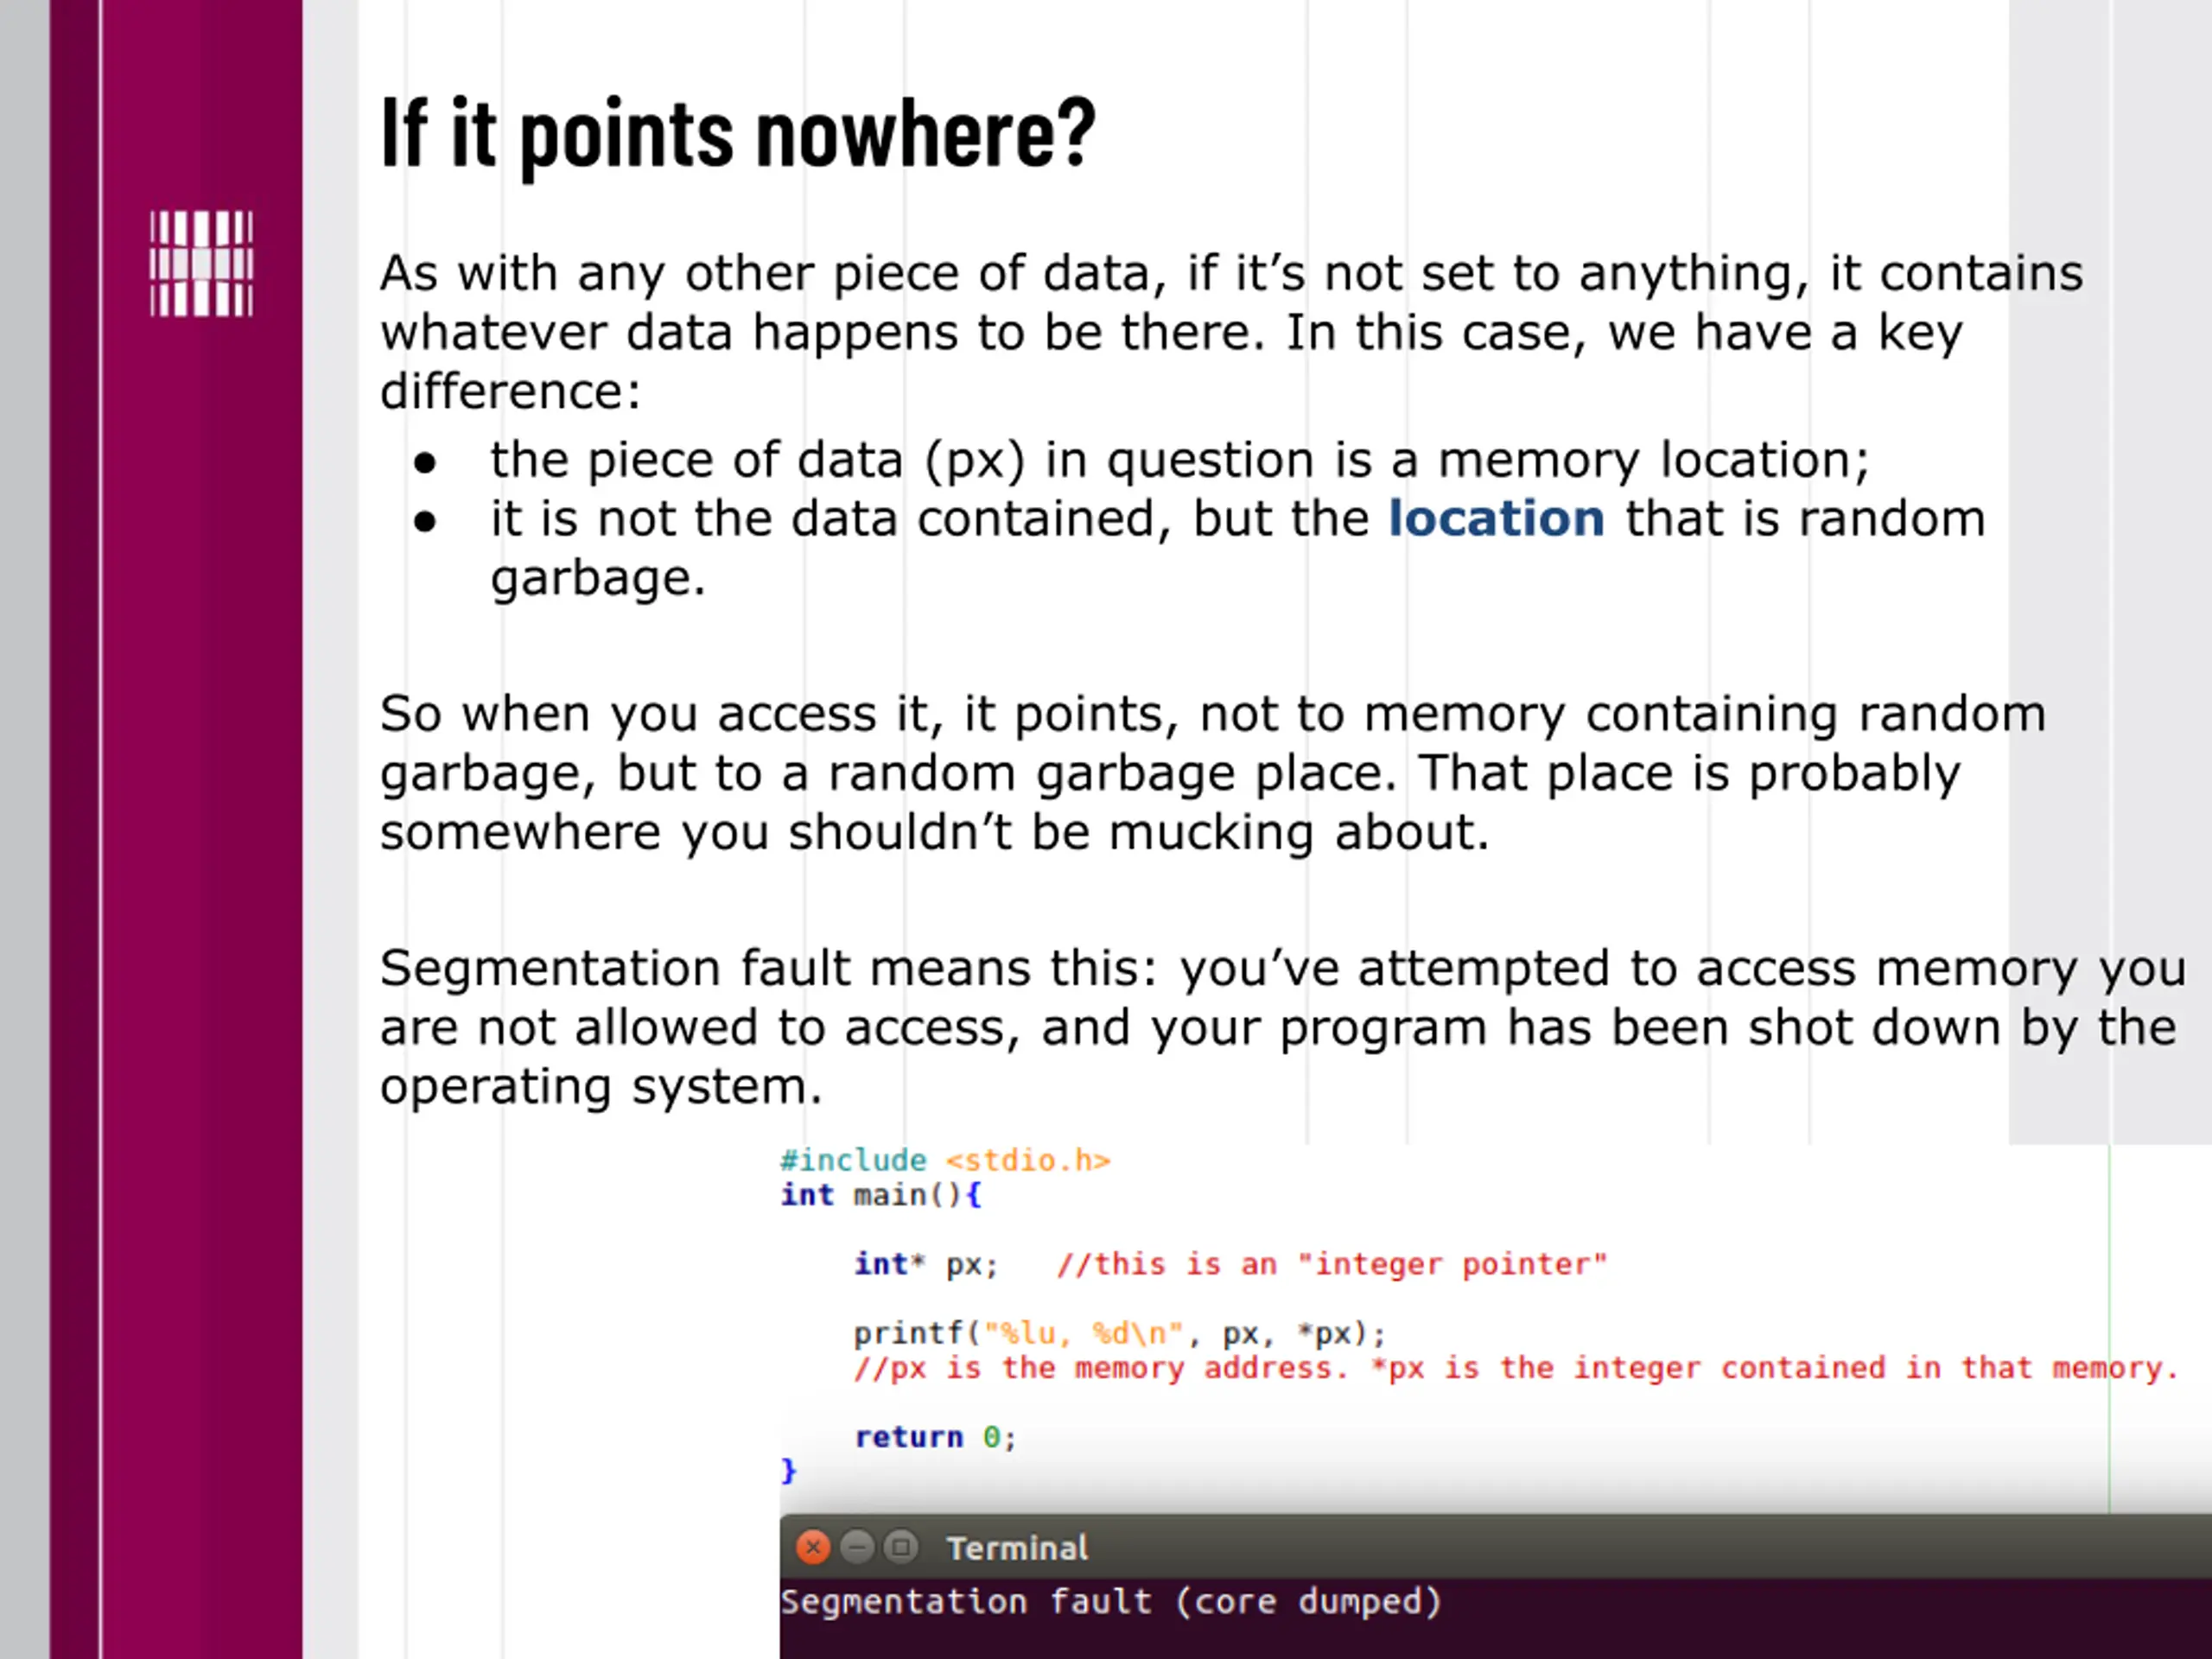The width and height of the screenshot is (2212, 1659).
Task: Click the px memory address comment line
Action: click(1516, 1368)
